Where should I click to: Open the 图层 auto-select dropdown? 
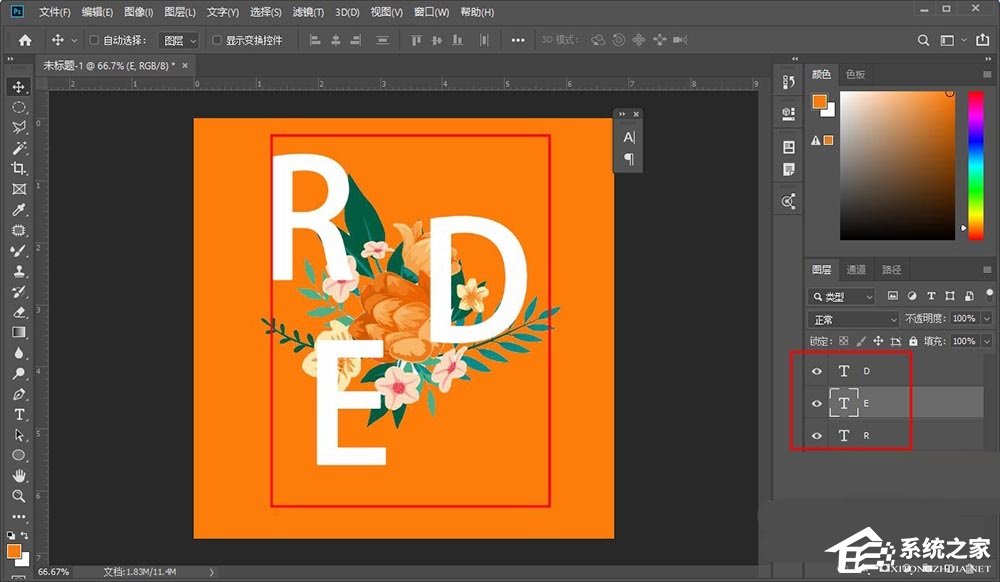[178, 40]
